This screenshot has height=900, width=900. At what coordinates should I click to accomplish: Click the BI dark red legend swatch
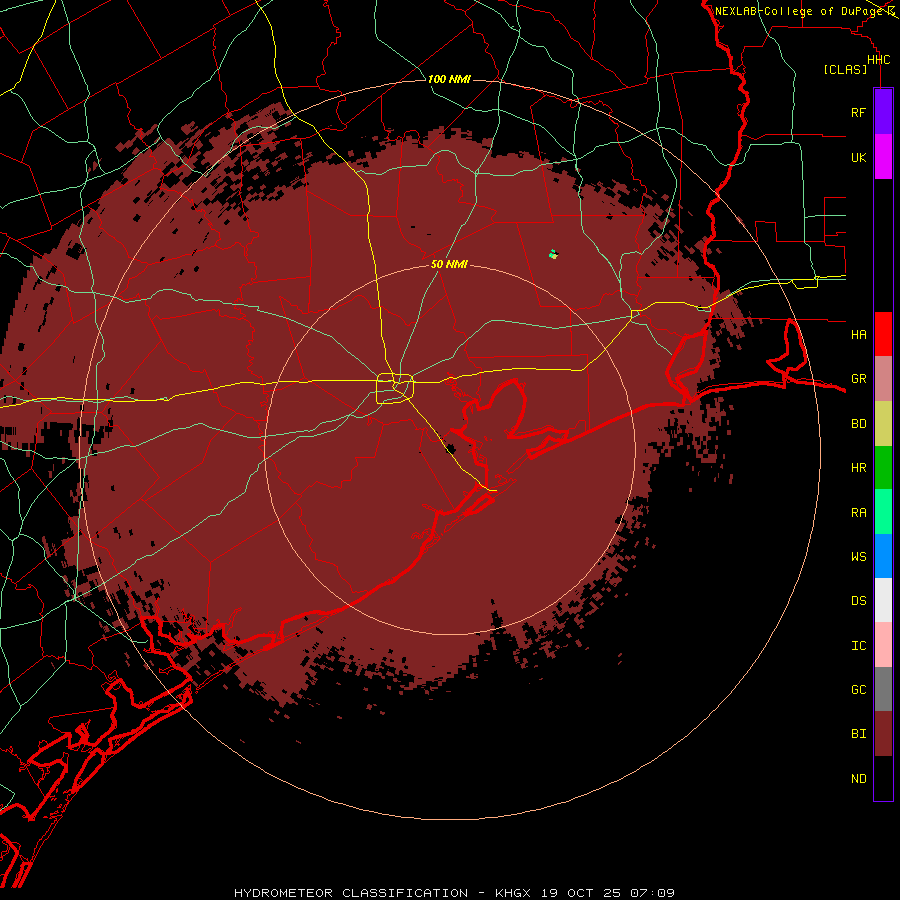pos(883,734)
